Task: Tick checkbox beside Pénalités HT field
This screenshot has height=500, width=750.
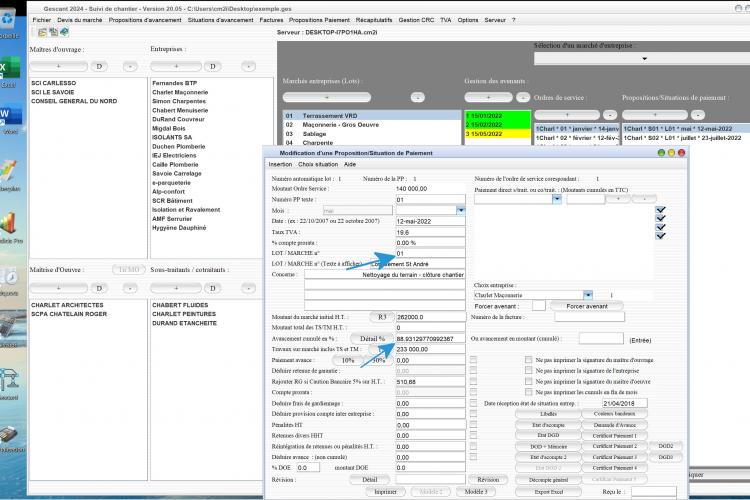Action: (x=473, y=424)
